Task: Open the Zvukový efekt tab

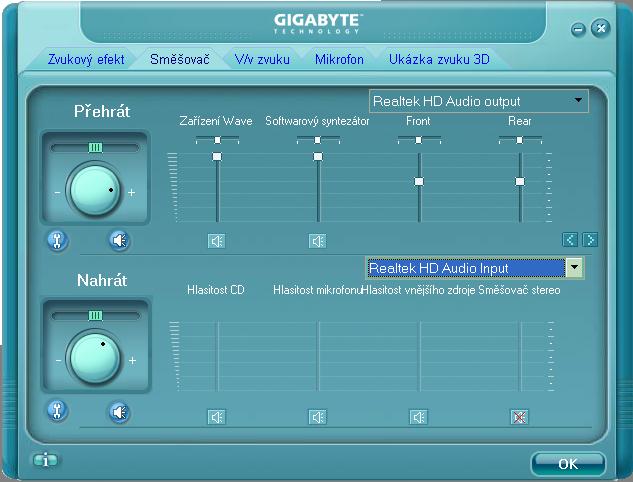Action: (x=86, y=59)
